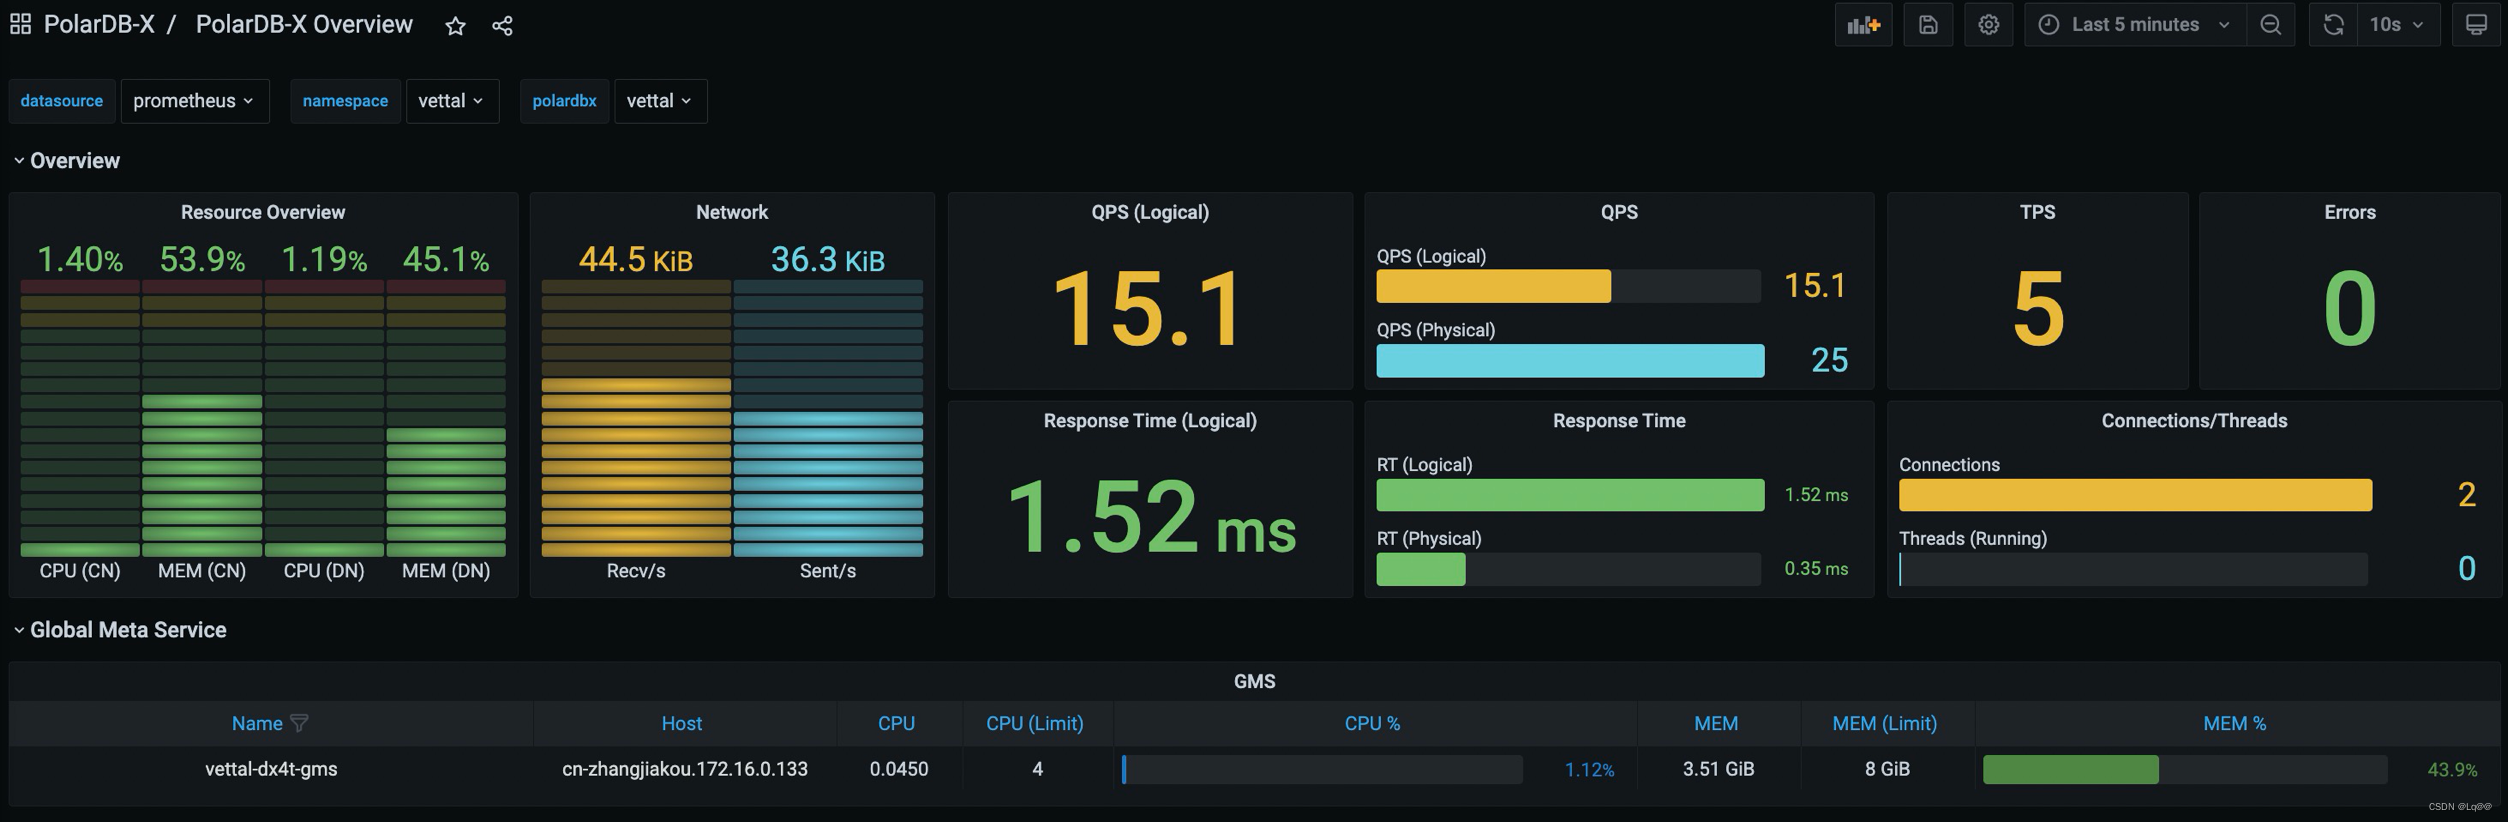Open the Last 5 minutes time picker

tap(2135, 25)
